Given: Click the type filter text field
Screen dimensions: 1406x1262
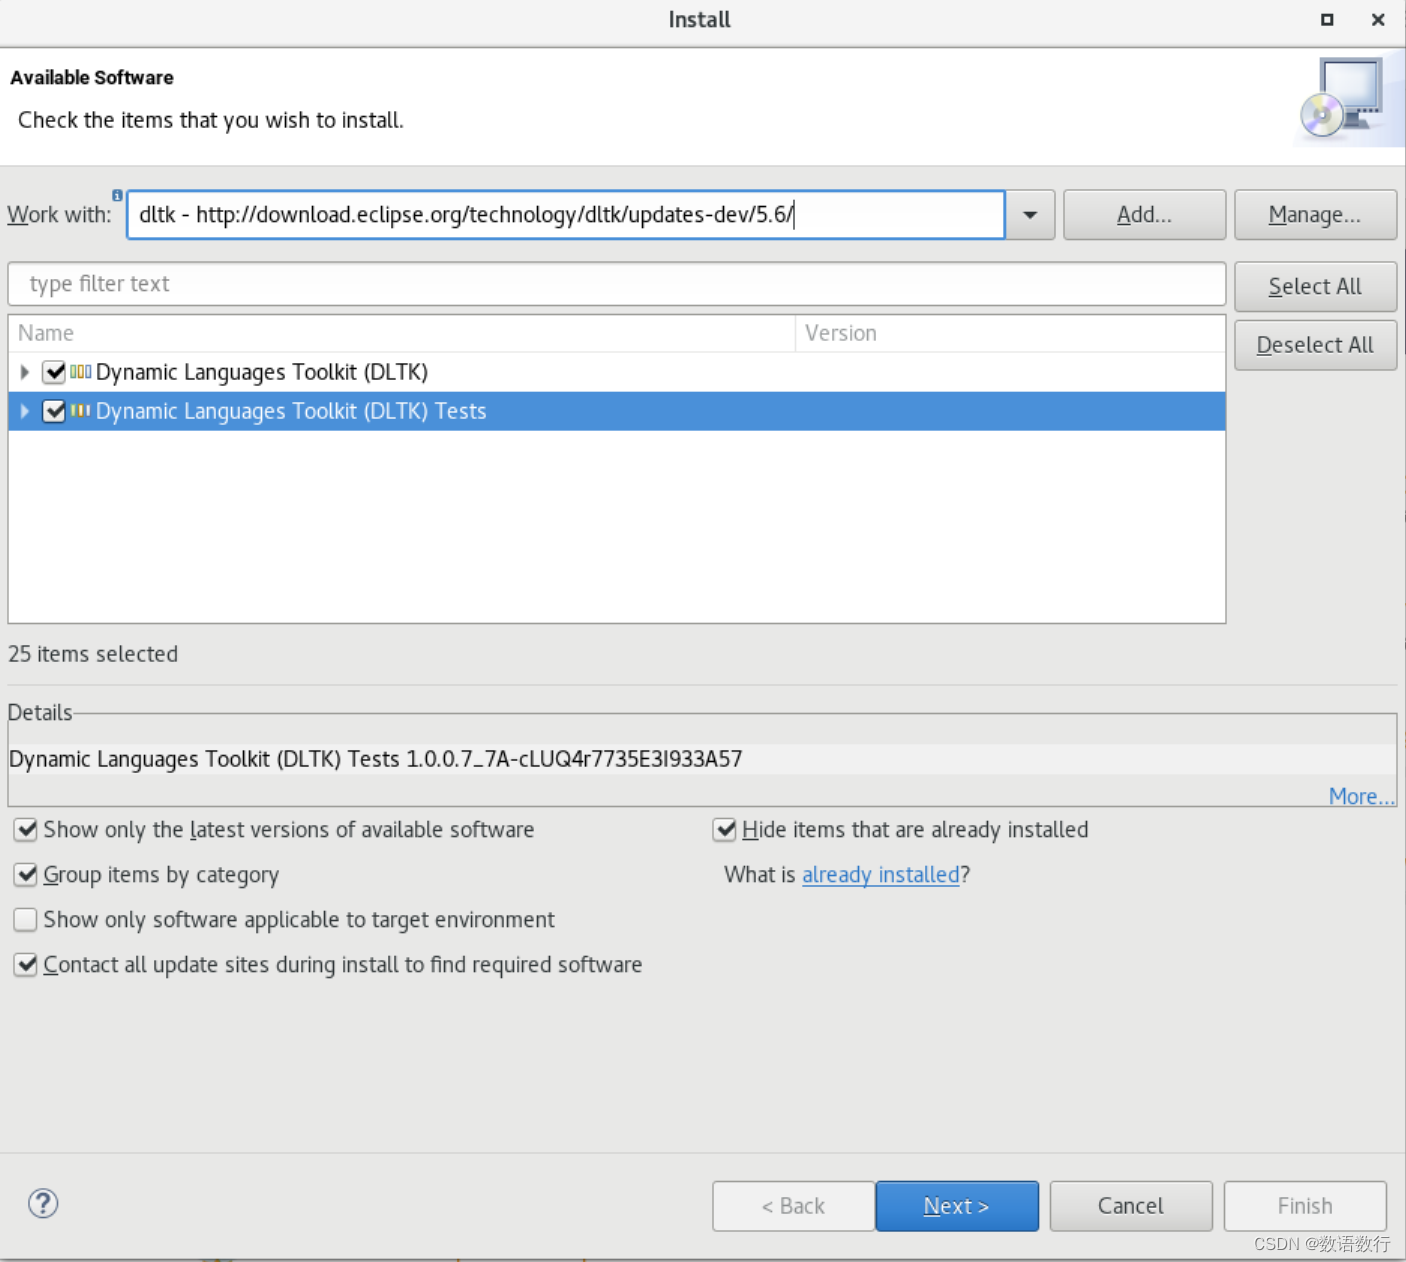Looking at the screenshot, I should click(x=617, y=284).
